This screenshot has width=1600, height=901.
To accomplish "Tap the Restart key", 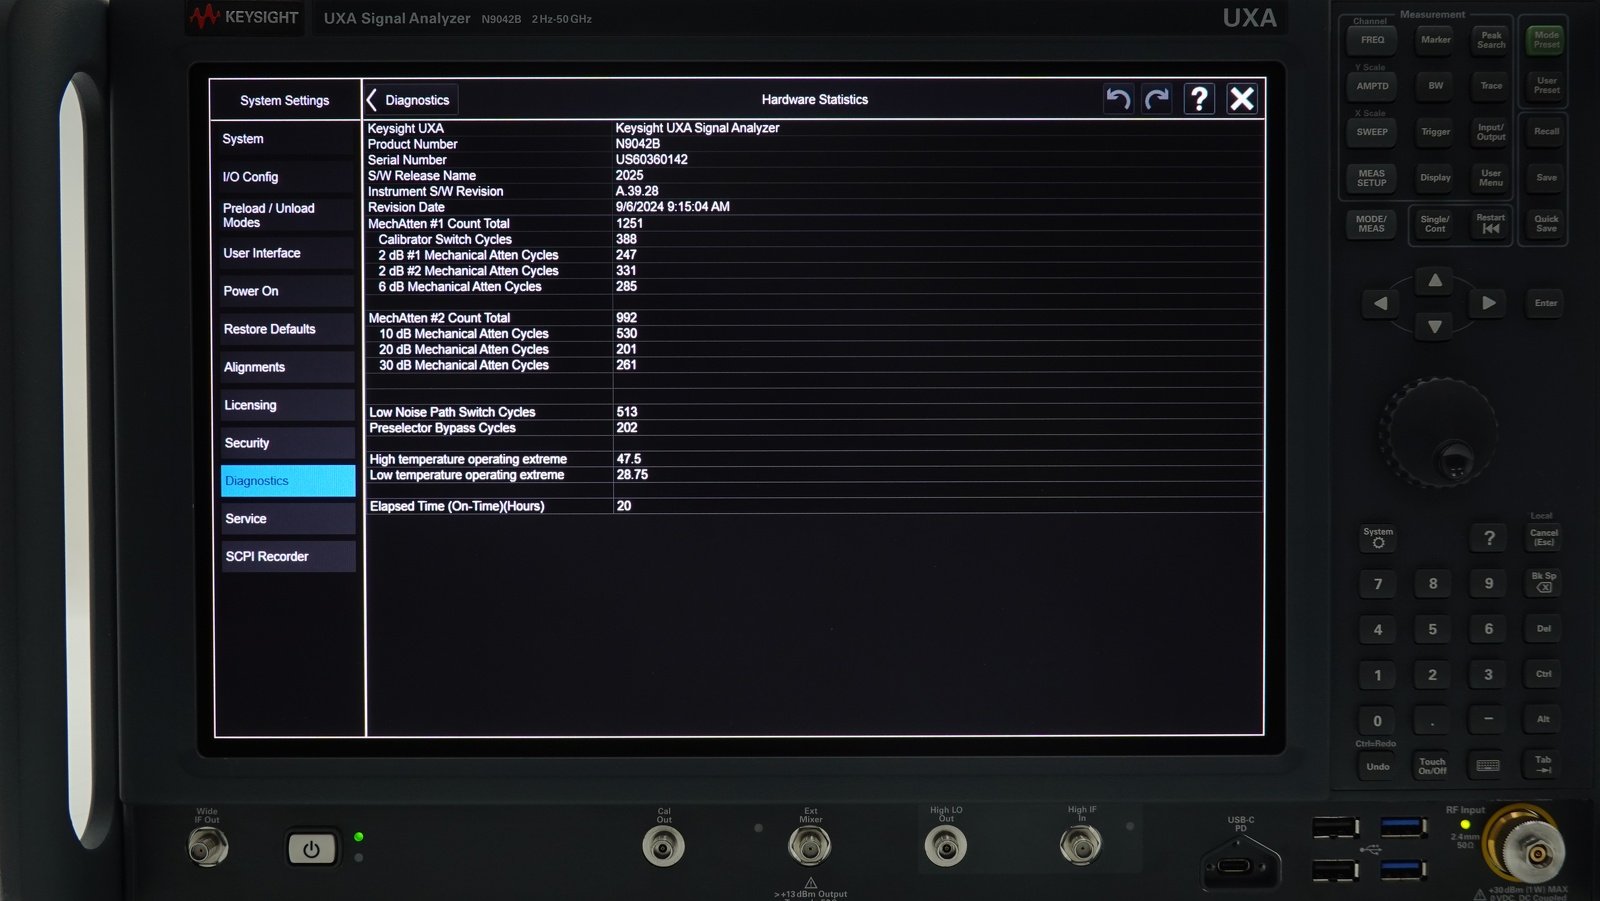I will coord(1490,223).
